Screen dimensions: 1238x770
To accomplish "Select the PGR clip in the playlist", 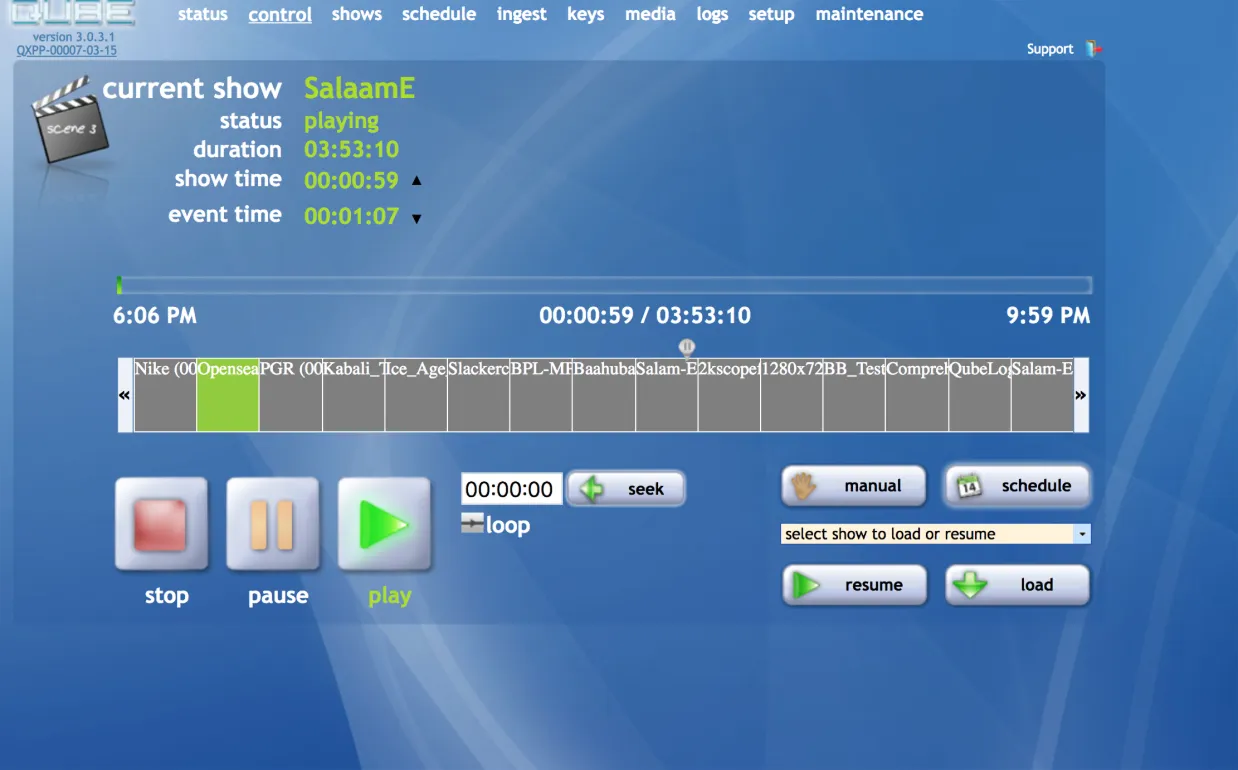I will click(x=291, y=395).
